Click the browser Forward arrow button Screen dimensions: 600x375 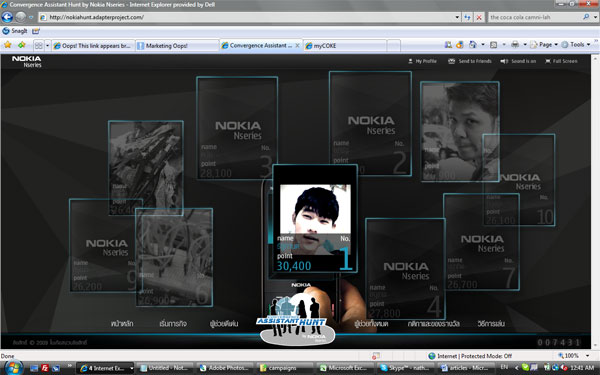click(20, 17)
